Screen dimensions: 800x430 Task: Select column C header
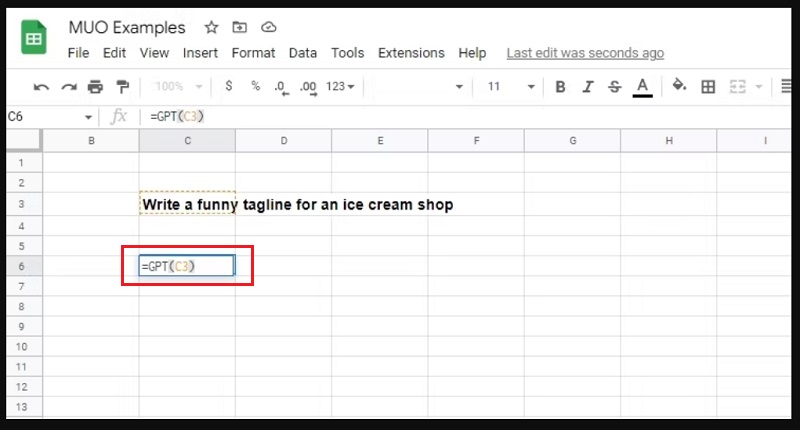(187, 141)
